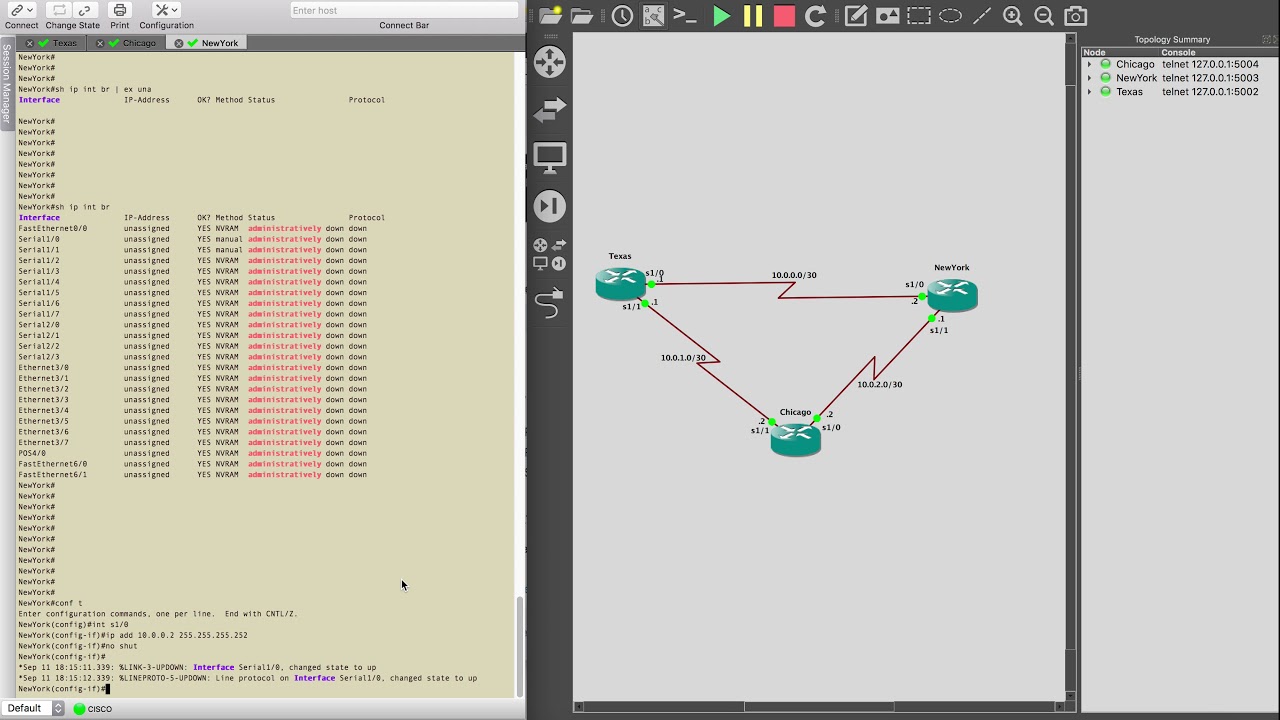Open the Session Manager side panel
The width and height of the screenshot is (1280, 720).
click(x=6, y=84)
